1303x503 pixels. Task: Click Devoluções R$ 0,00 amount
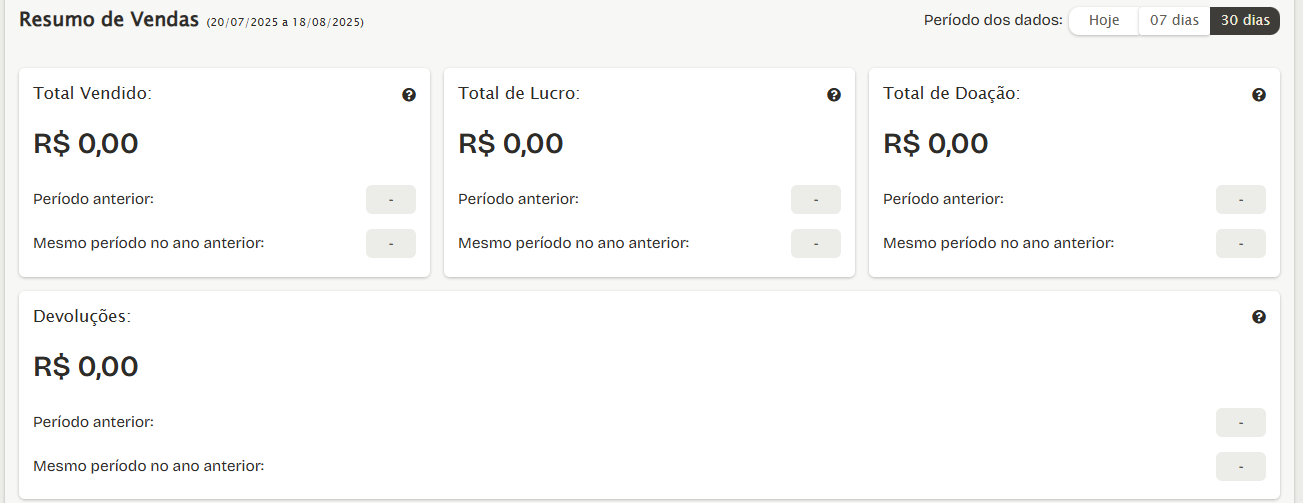pyautogui.click(x=86, y=366)
